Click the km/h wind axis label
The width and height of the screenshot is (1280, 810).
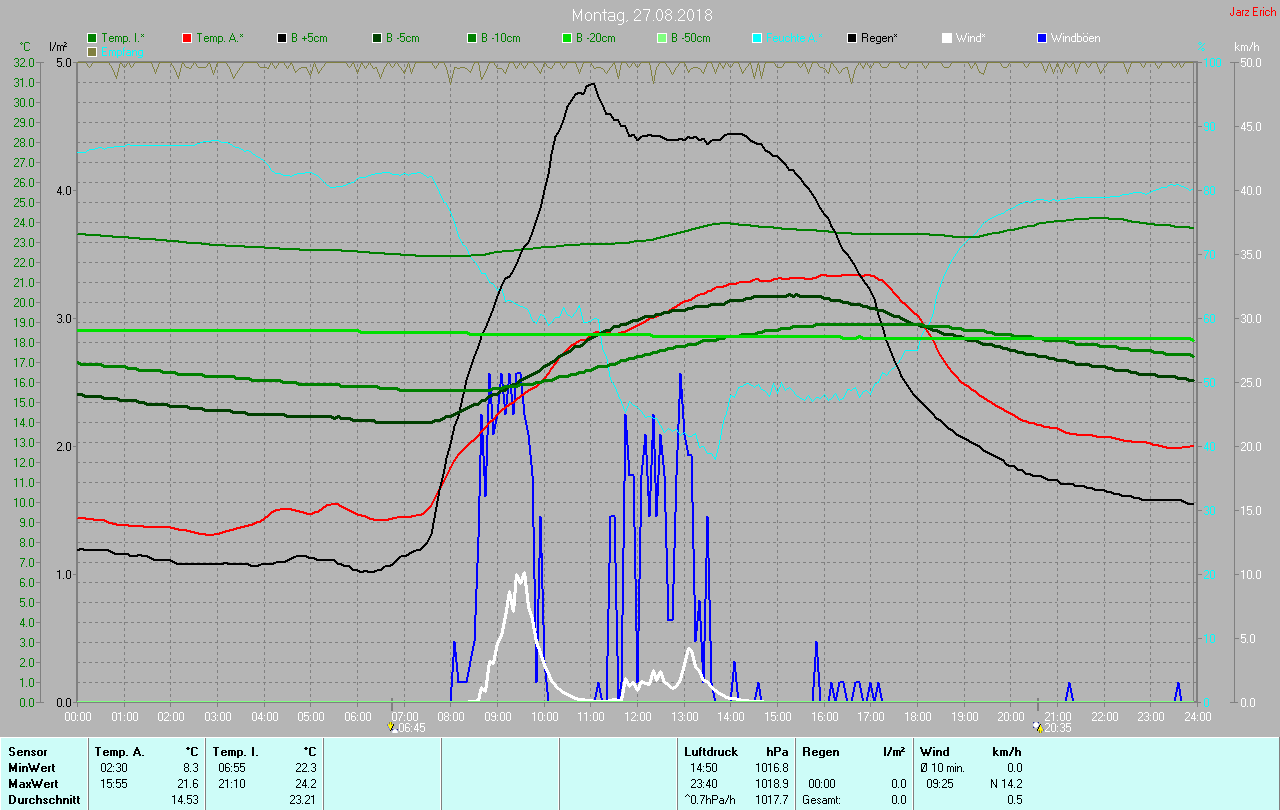coord(1246,47)
